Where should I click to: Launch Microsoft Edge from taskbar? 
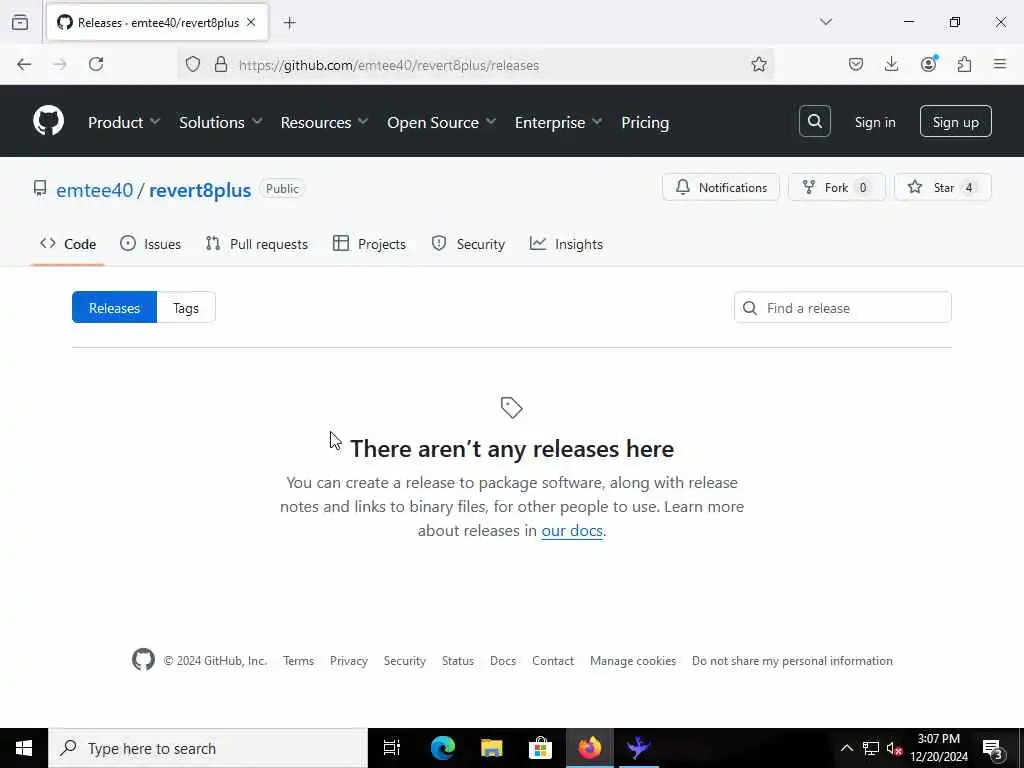coord(442,748)
